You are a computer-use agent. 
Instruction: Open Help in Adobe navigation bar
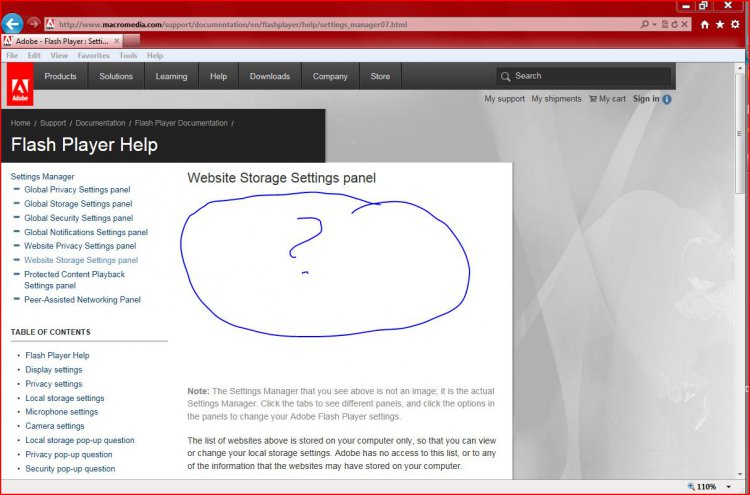pos(219,76)
